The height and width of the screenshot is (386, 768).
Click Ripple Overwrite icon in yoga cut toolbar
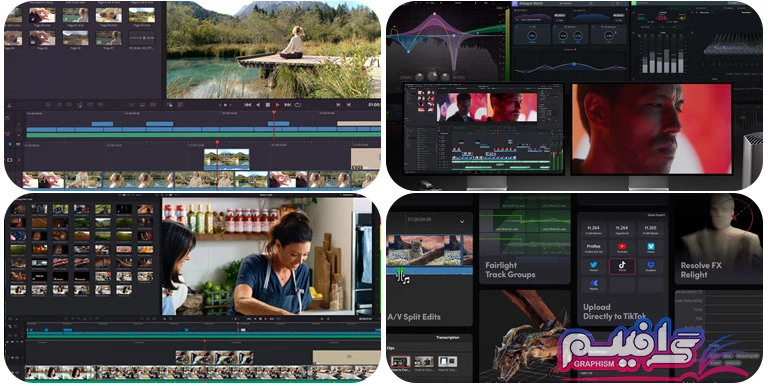pos(69,104)
